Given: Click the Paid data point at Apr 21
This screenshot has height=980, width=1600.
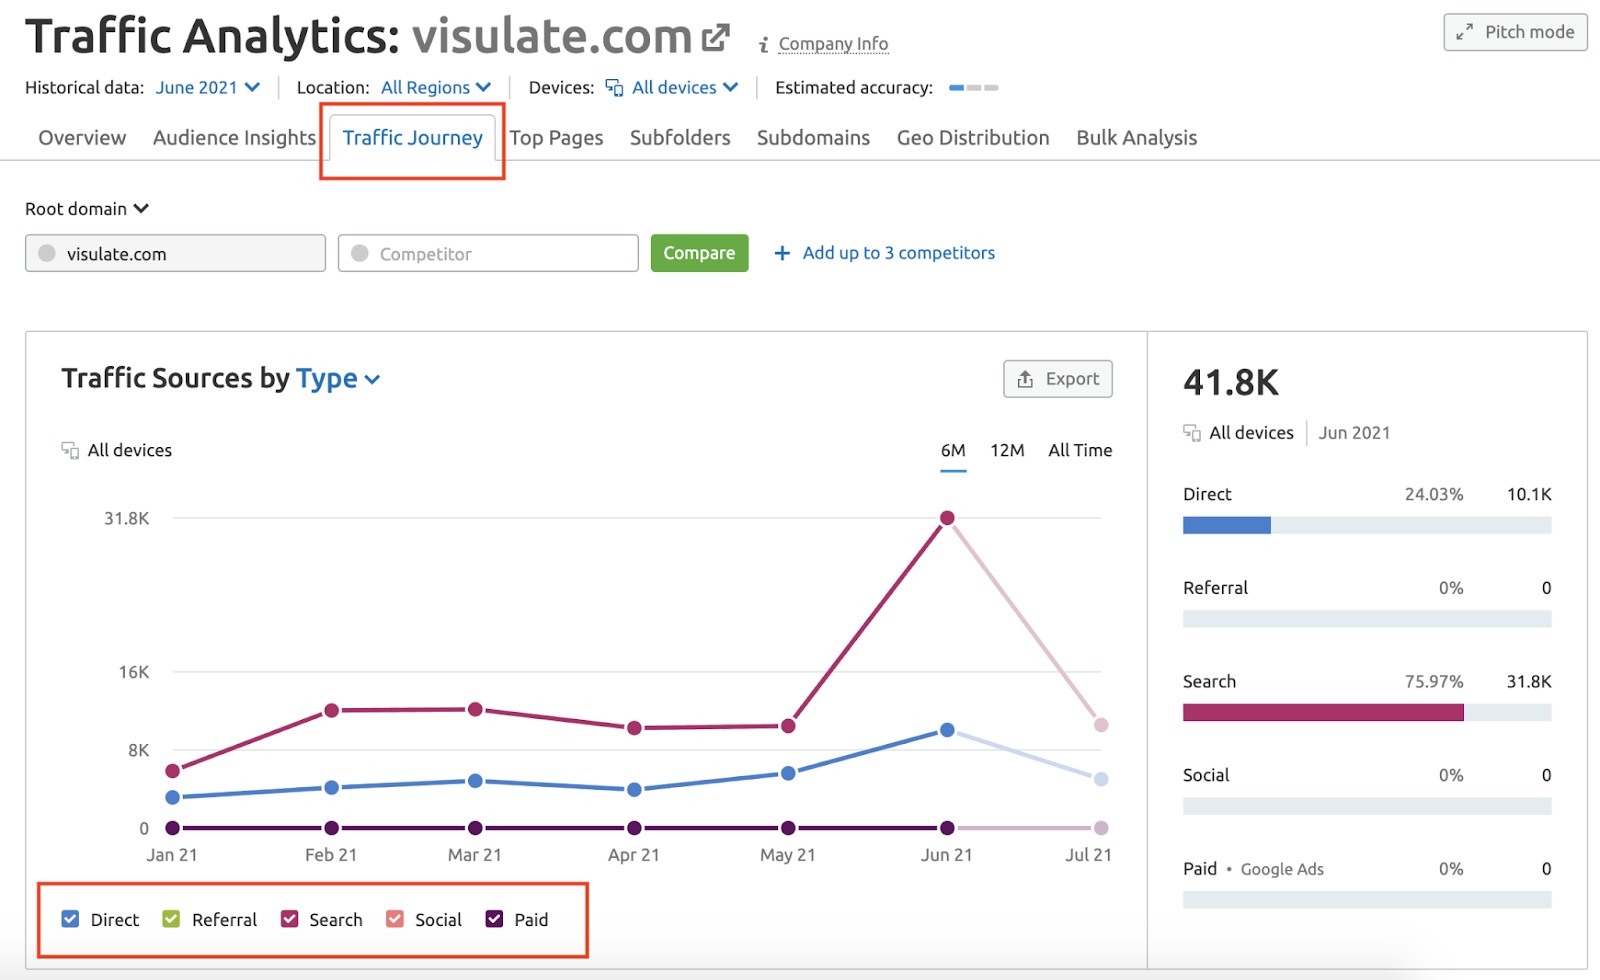Looking at the screenshot, I should pyautogui.click(x=634, y=828).
